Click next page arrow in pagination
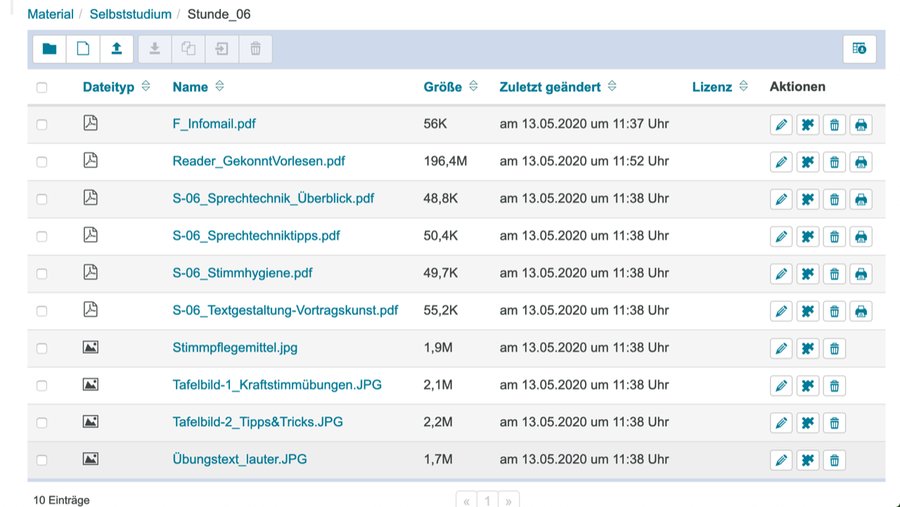 coord(509,501)
